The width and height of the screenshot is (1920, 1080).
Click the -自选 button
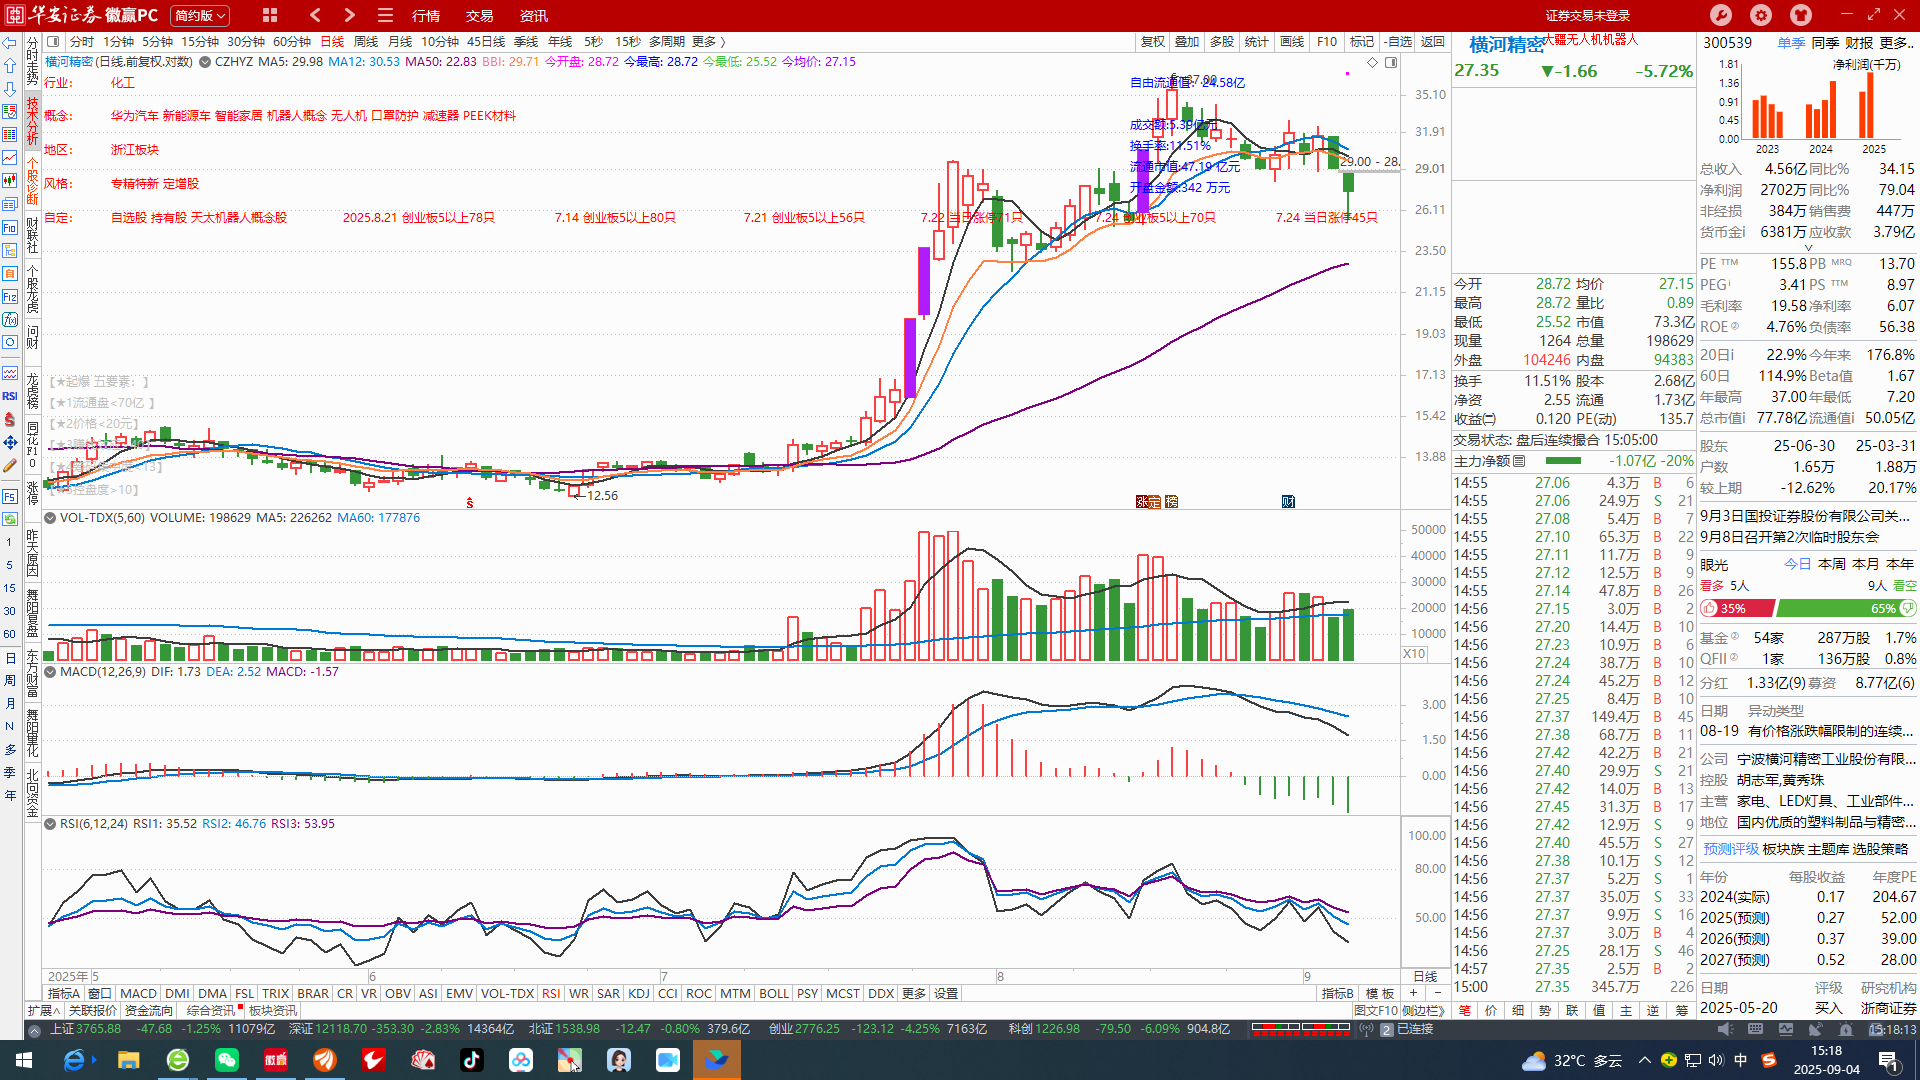[x=1398, y=42]
